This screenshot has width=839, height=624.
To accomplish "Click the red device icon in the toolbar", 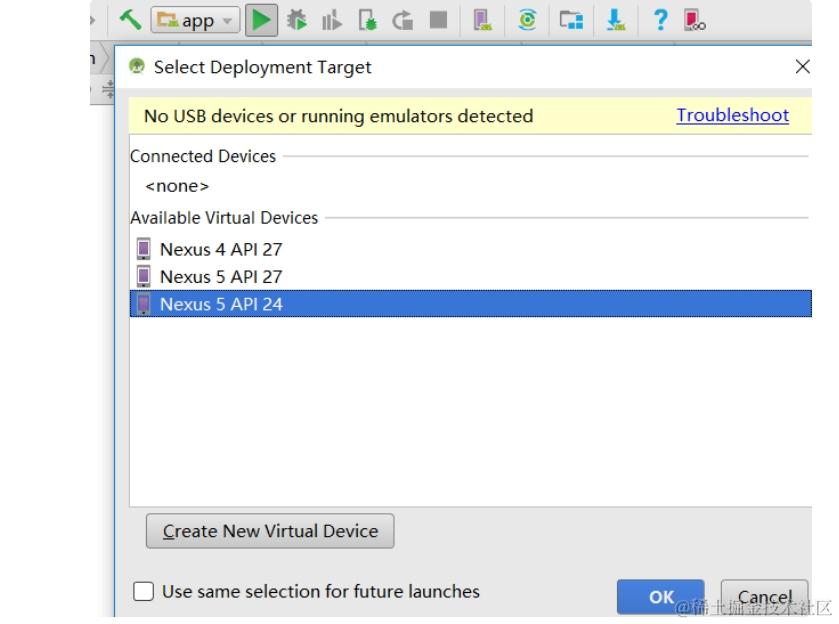I will (695, 20).
